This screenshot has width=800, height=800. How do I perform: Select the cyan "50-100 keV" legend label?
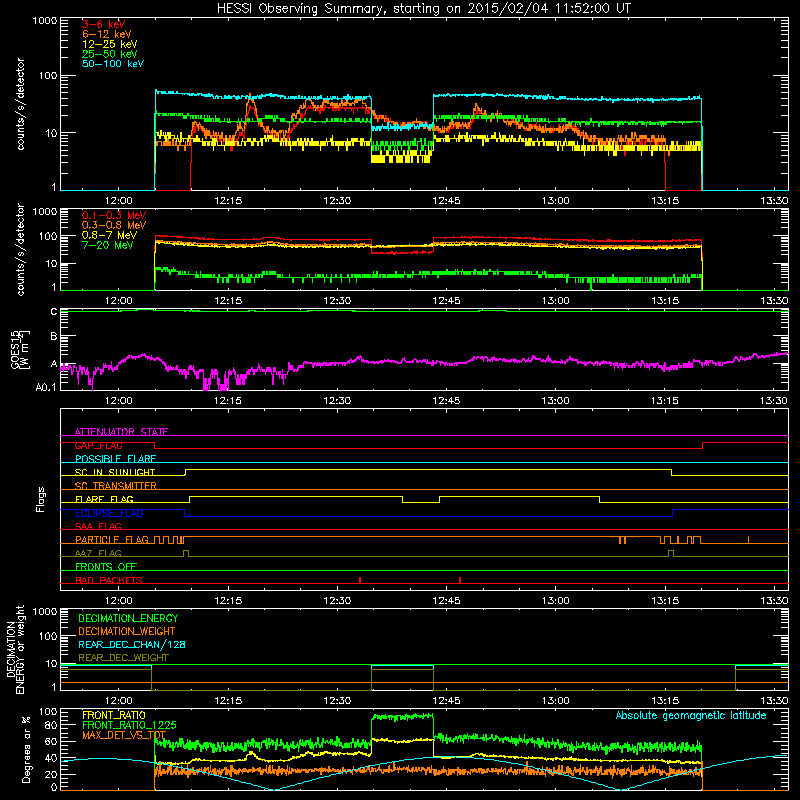[x=113, y=64]
